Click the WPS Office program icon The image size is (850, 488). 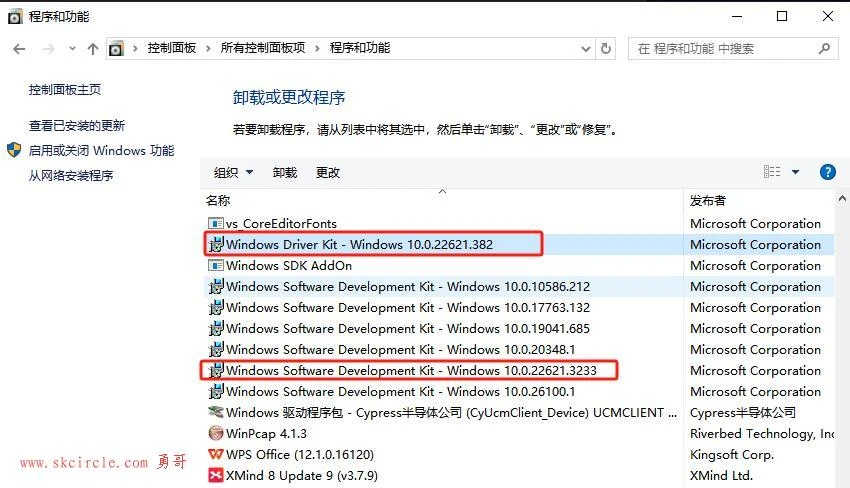(x=216, y=455)
